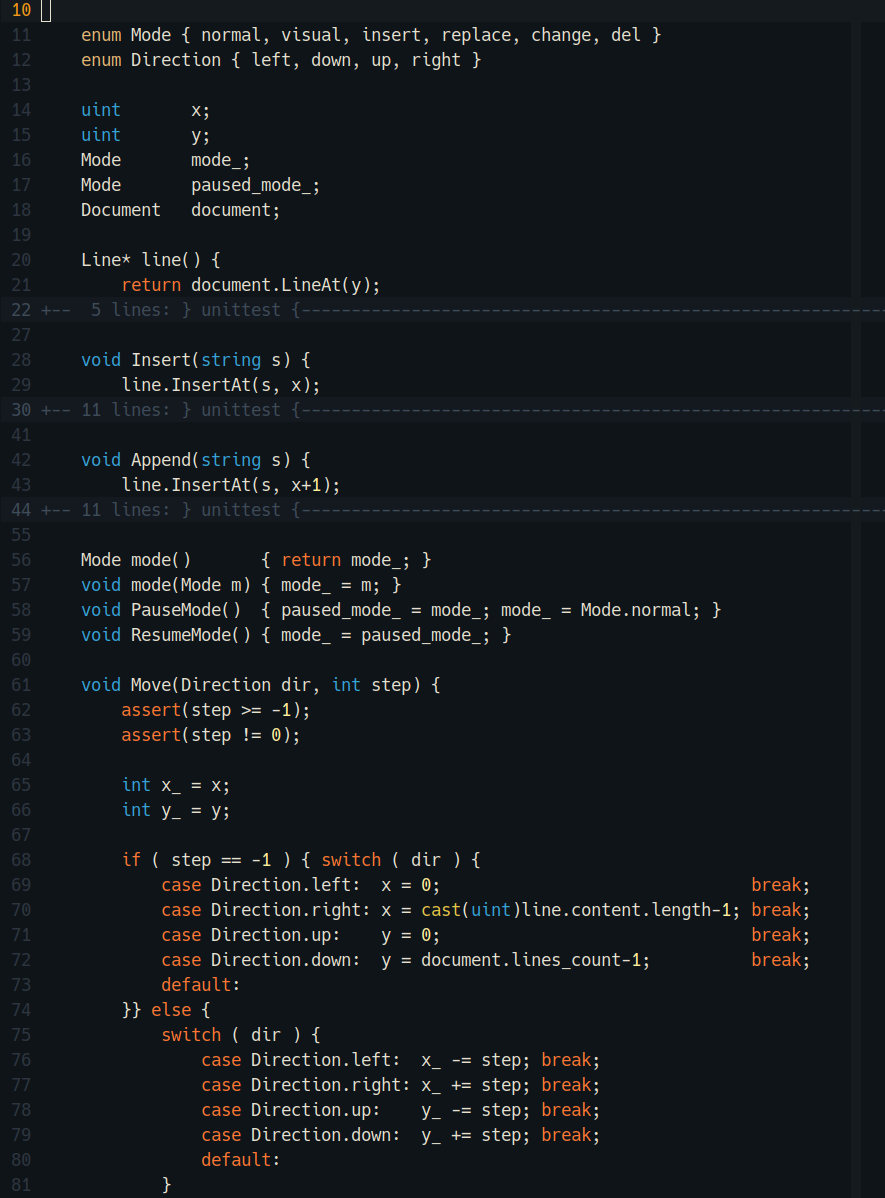This screenshot has width=885, height=1198.
Task: Click 'y_ -= step;' on line 78
Action: coord(475,1111)
